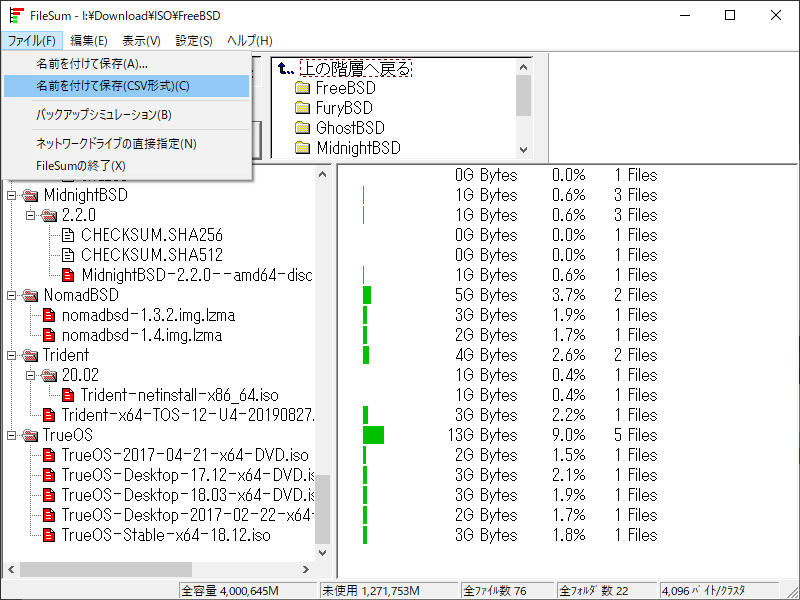Click red file icon of TrueOS-Desktop-18.03
The height and width of the screenshot is (600, 800).
[x=49, y=495]
